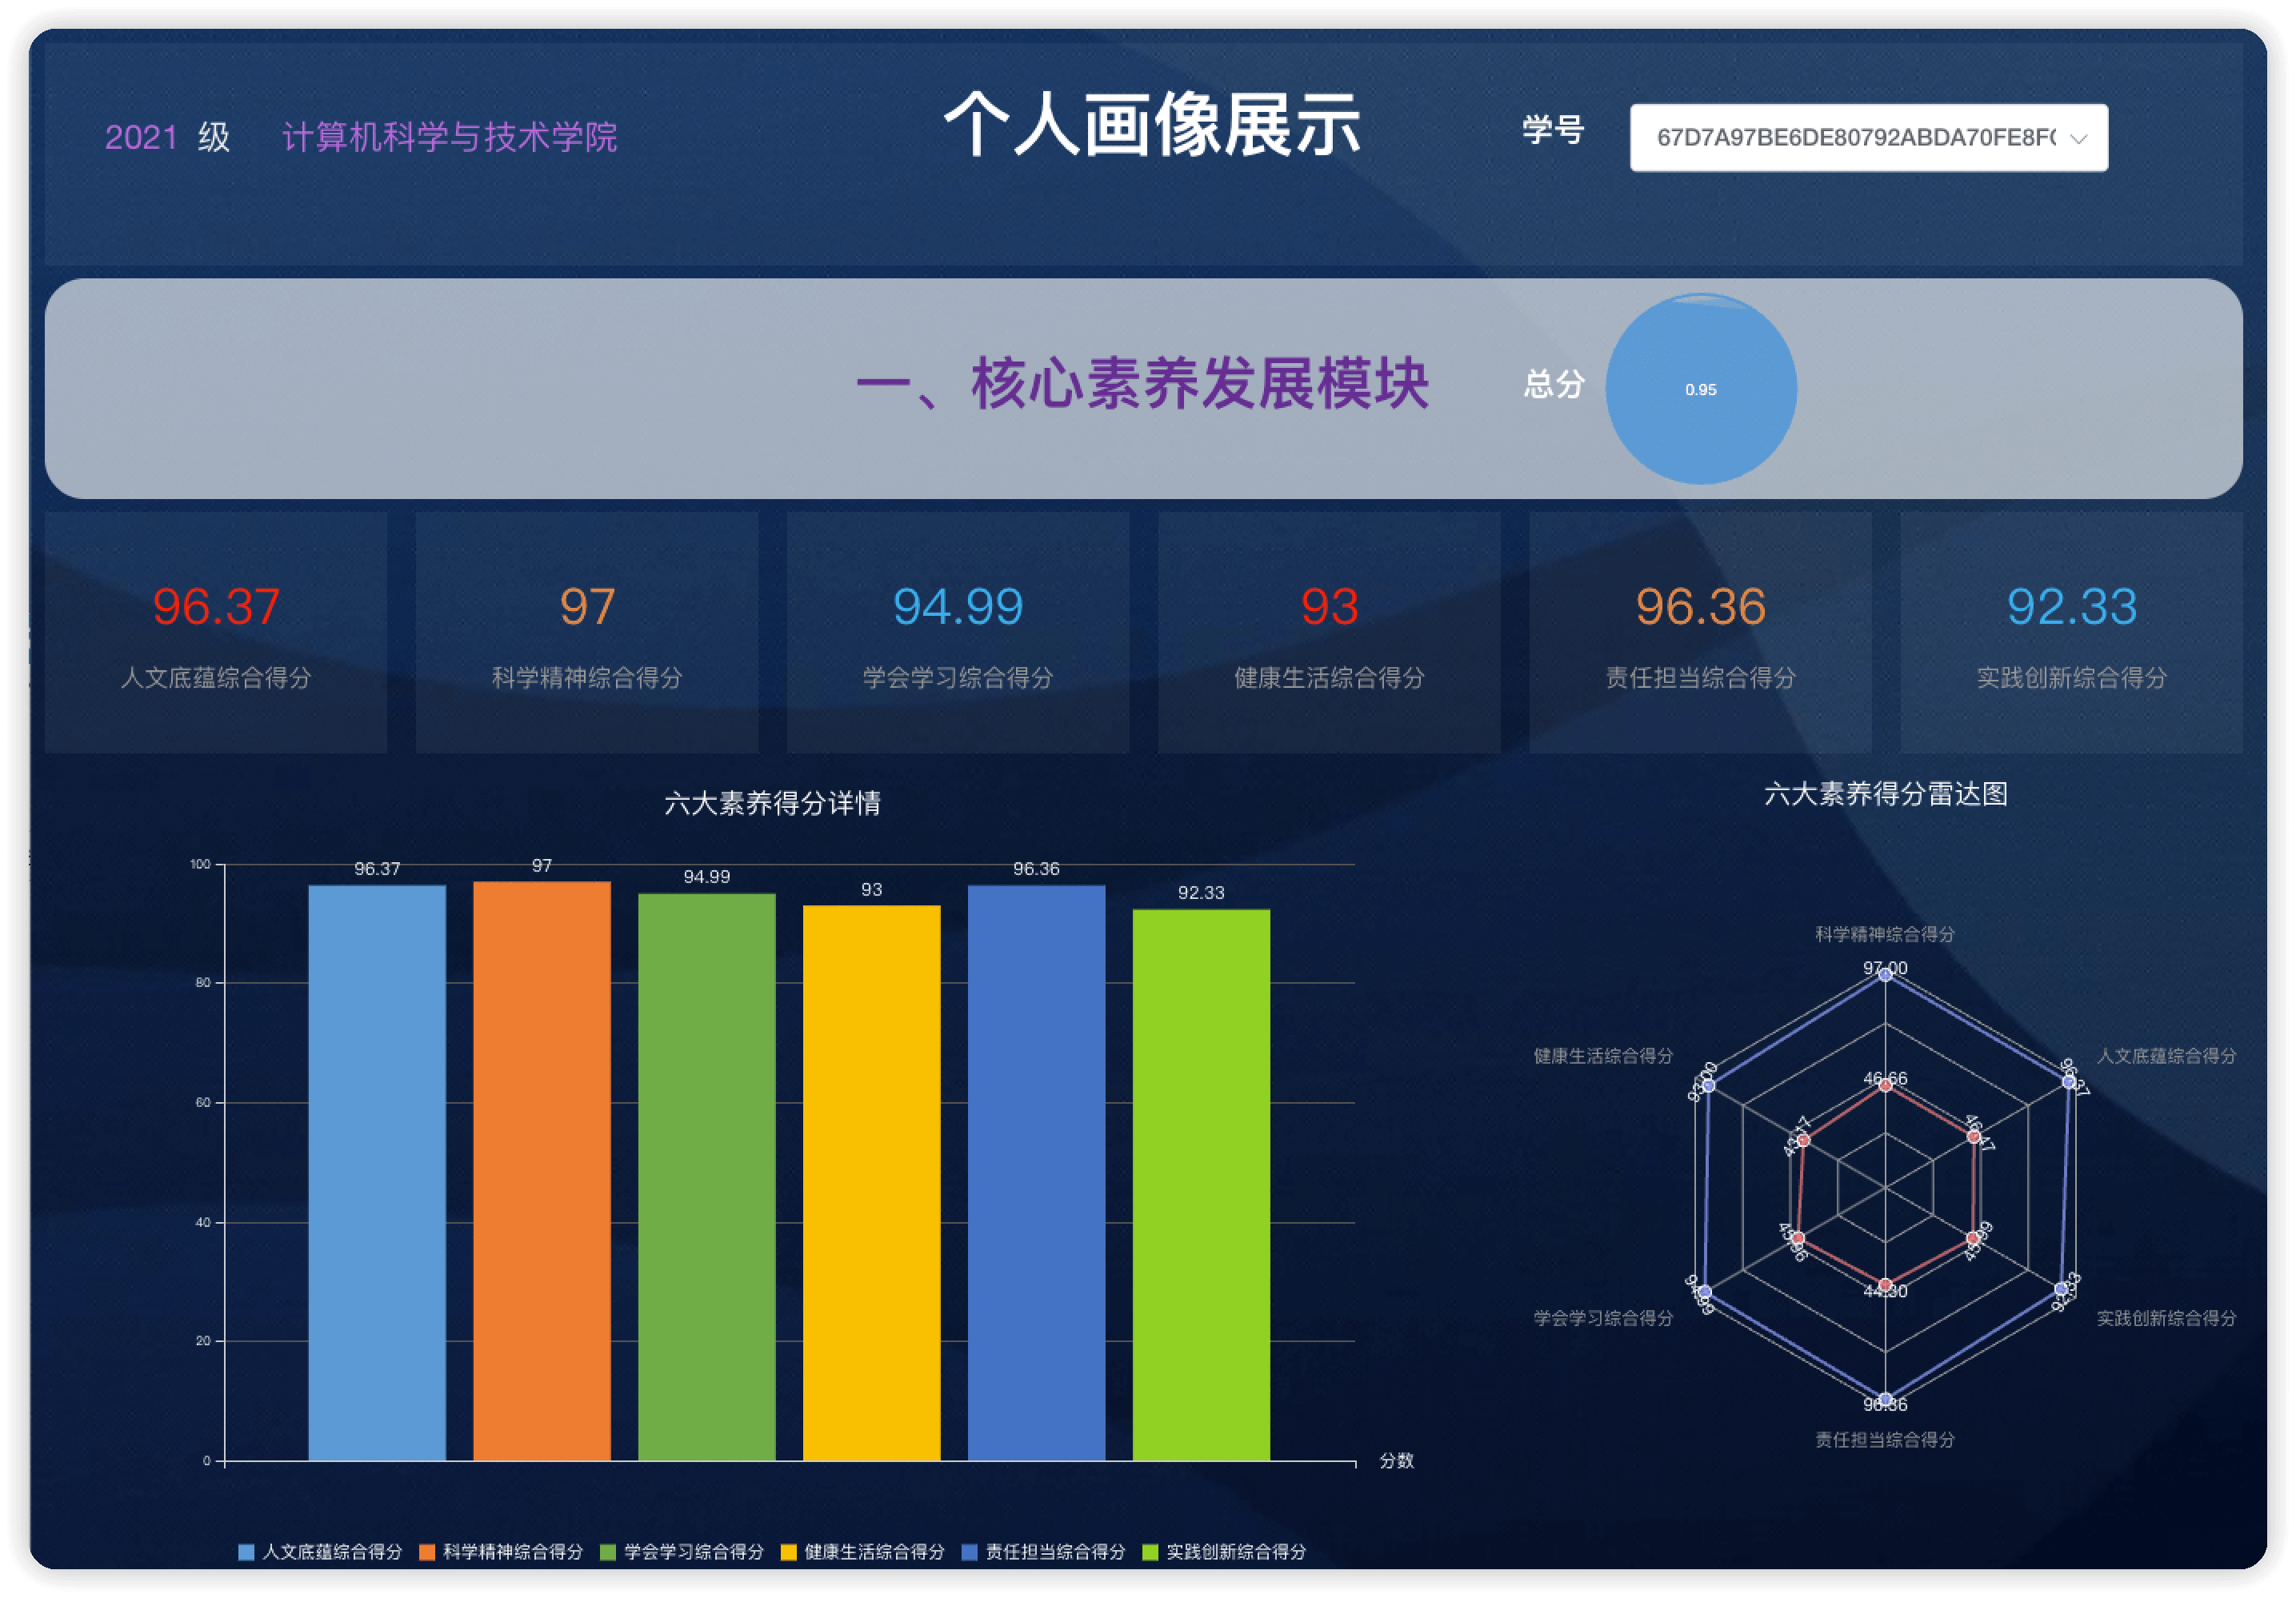Viewport: 2296px width, 1598px height.
Task: Click the light blue 96.37 bar
Action: tap(377, 1172)
